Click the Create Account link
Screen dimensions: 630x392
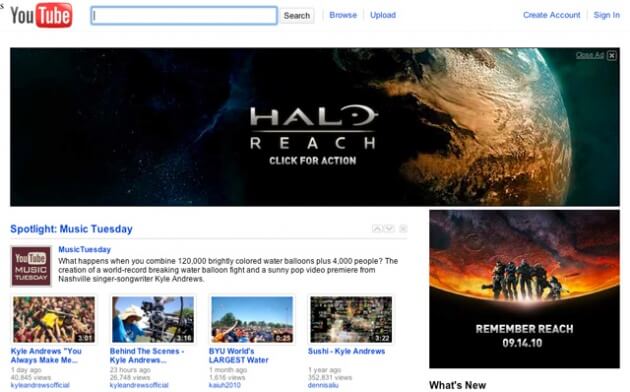tap(551, 15)
